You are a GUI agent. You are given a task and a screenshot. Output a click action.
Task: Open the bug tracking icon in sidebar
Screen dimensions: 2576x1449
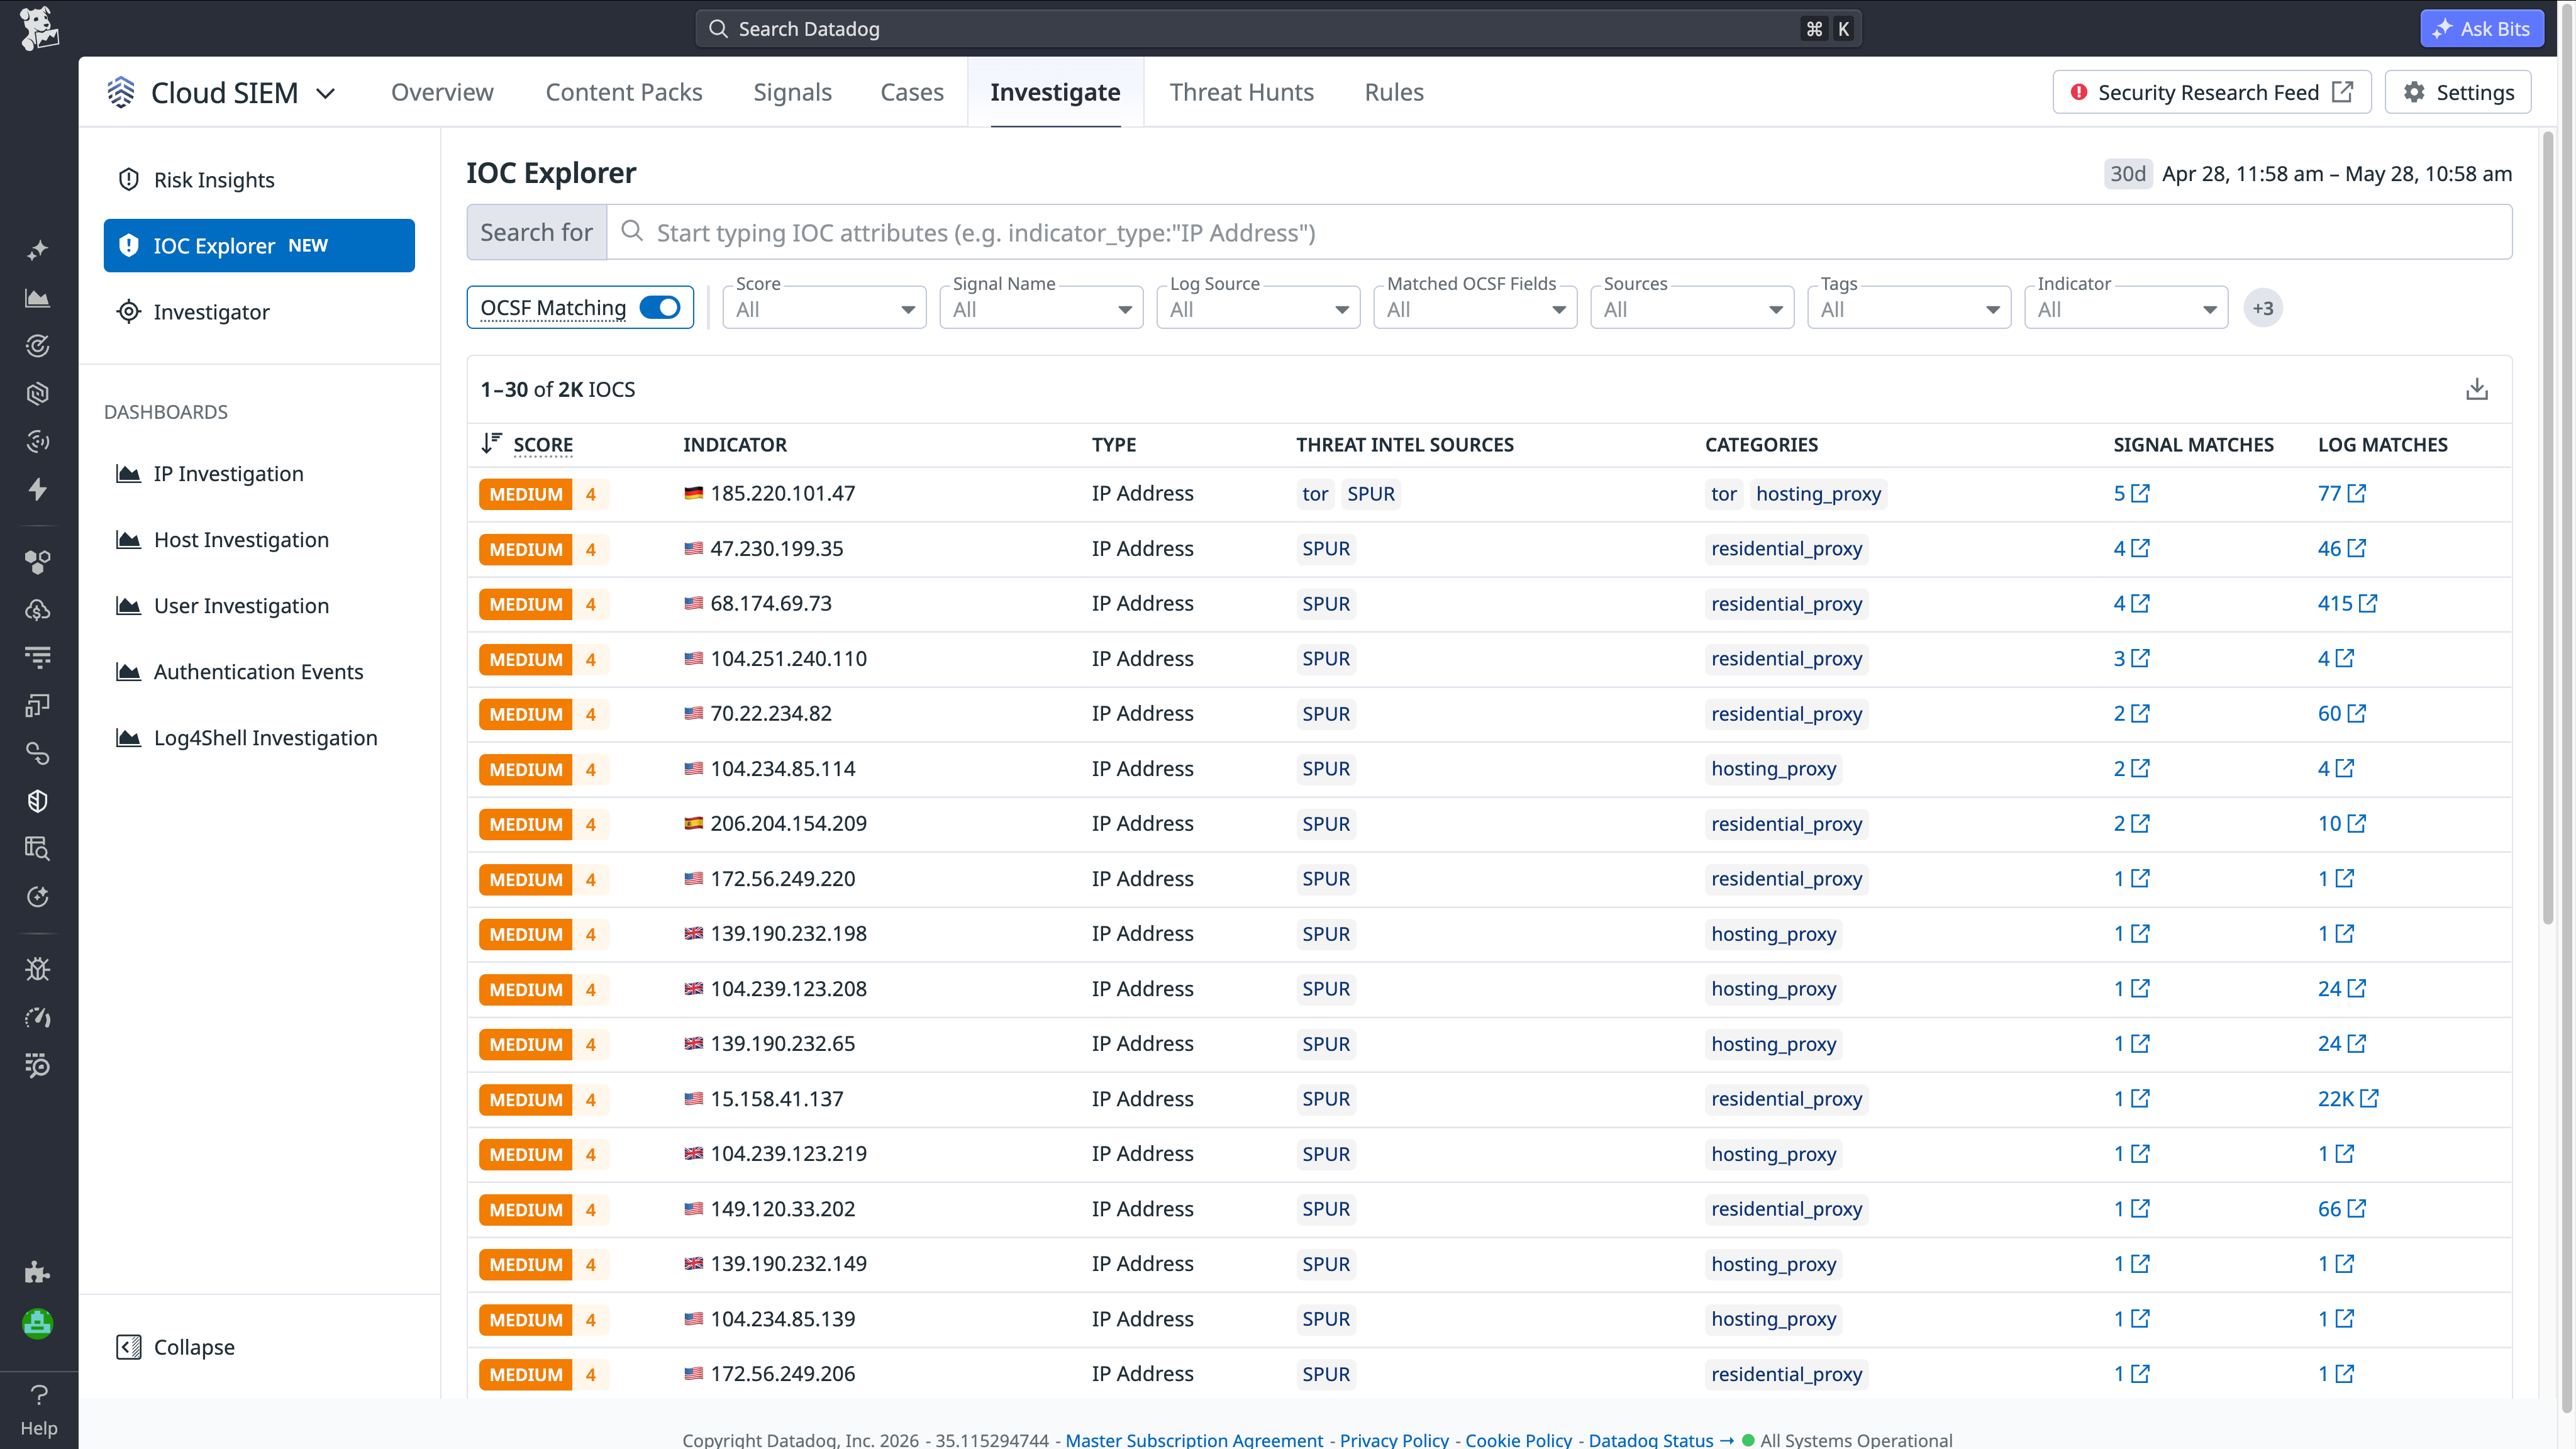[x=38, y=969]
